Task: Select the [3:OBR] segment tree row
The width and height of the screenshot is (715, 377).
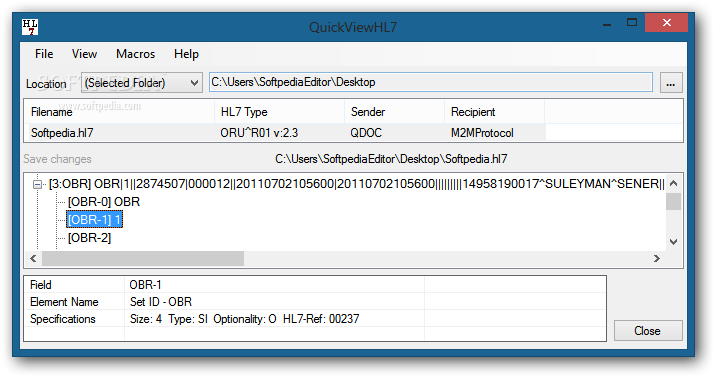Action: tap(357, 184)
